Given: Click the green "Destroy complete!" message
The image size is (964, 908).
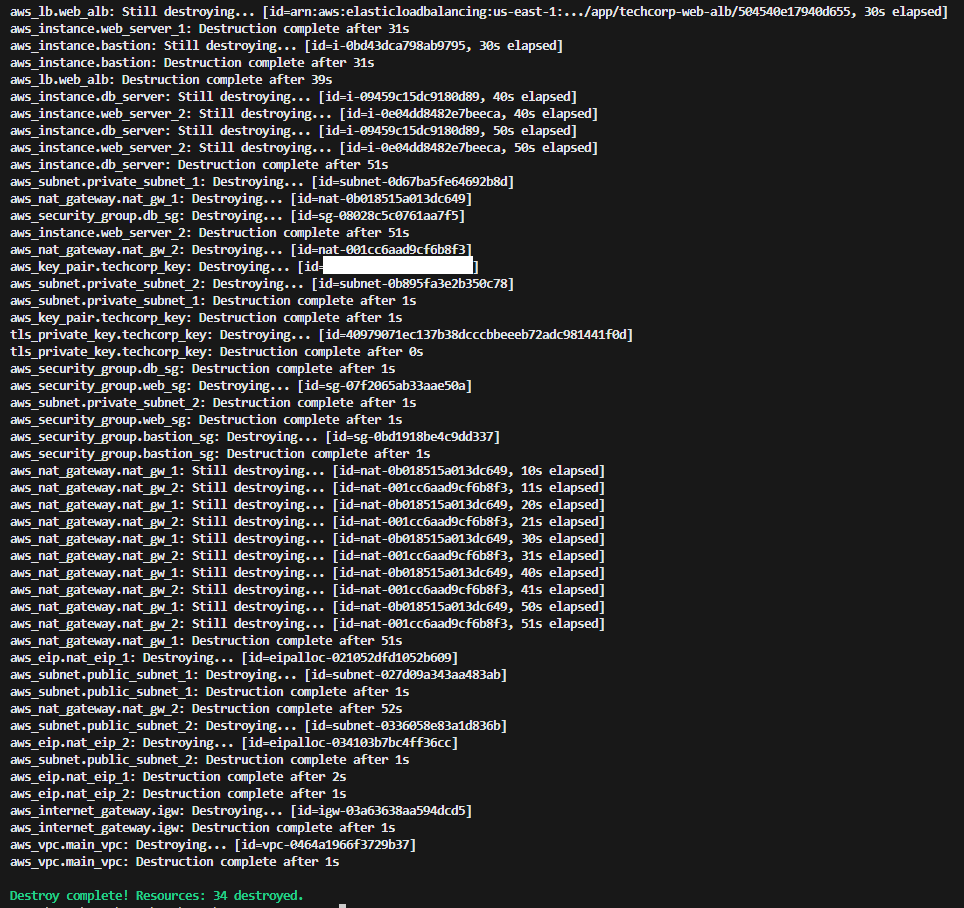Looking at the screenshot, I should (156, 895).
